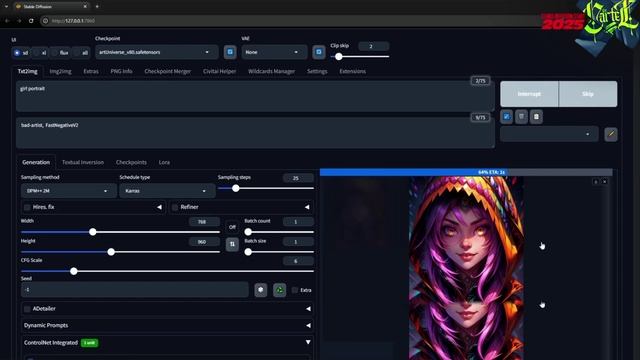Image resolution: width=640 pixels, height=360 pixels.
Task: Click the Height slider handle
Action: 111,252
